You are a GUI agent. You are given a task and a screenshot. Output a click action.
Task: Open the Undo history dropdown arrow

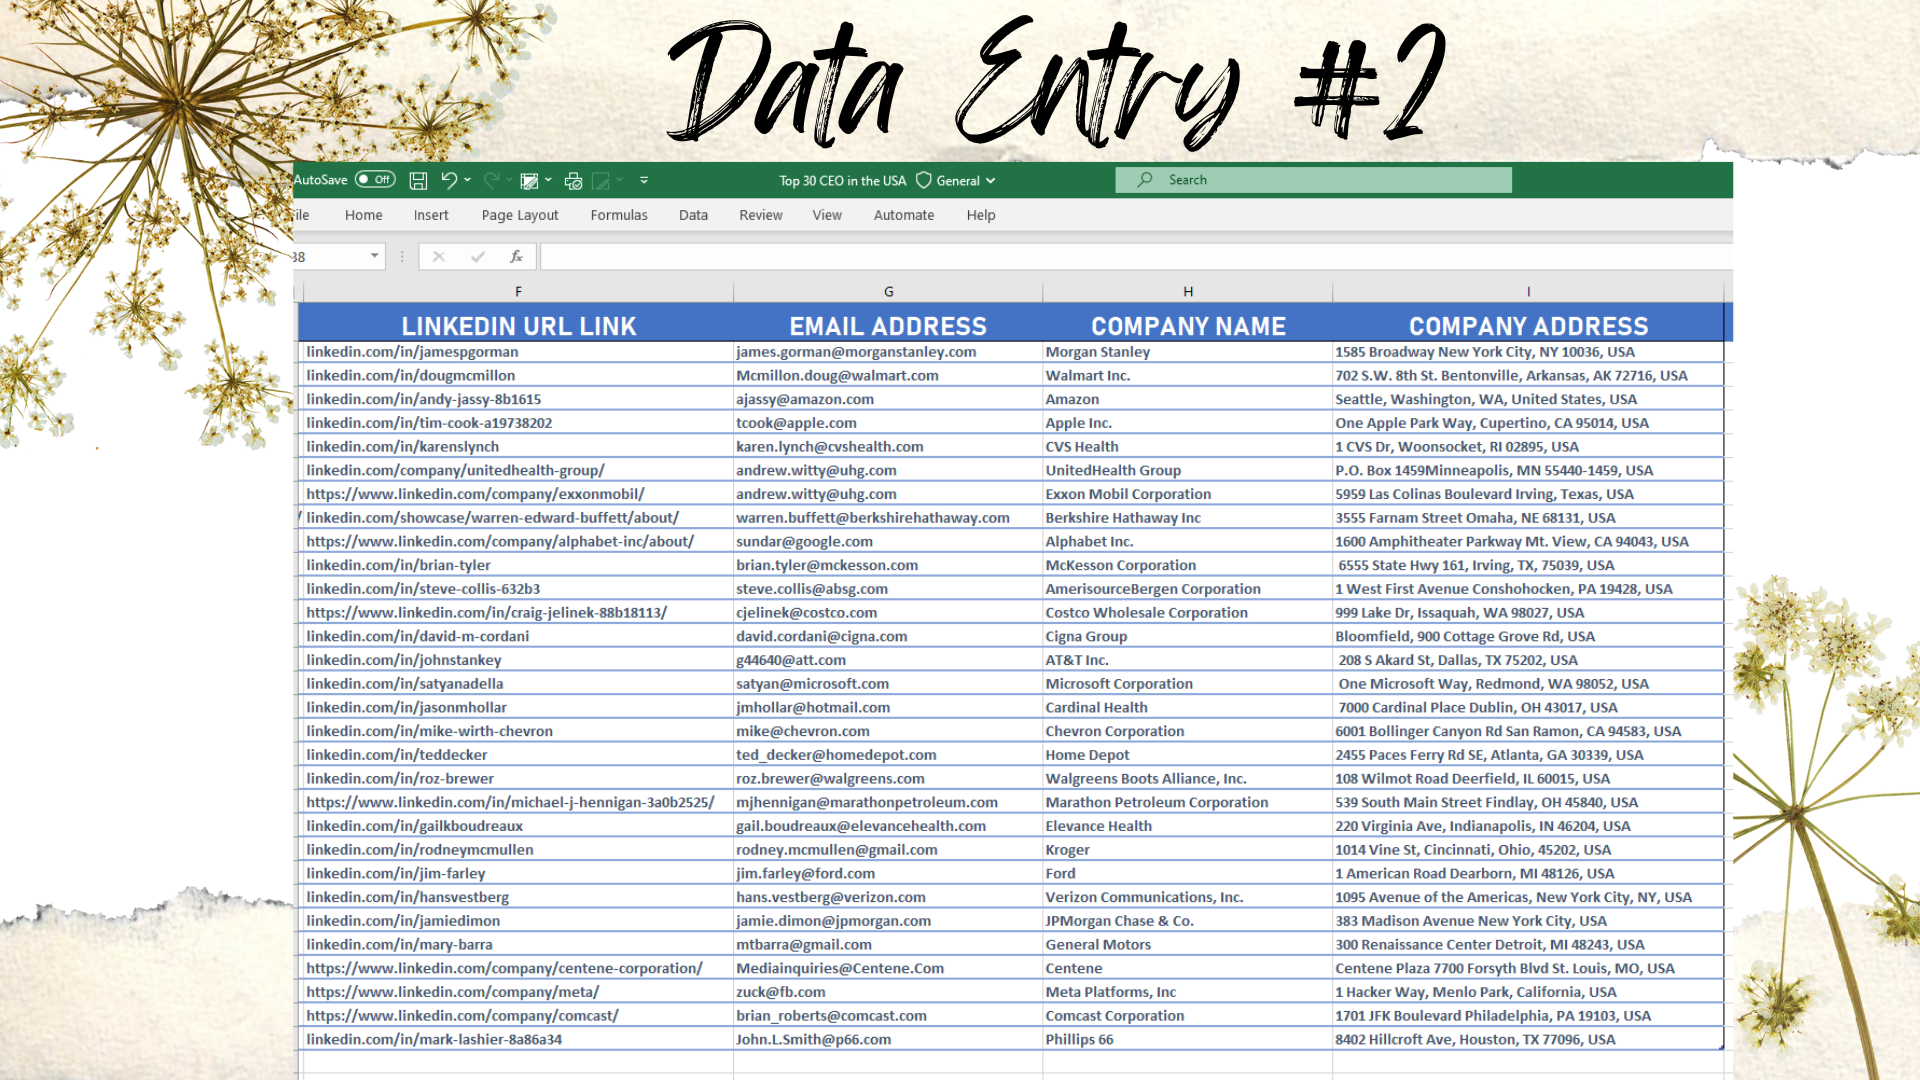point(468,180)
